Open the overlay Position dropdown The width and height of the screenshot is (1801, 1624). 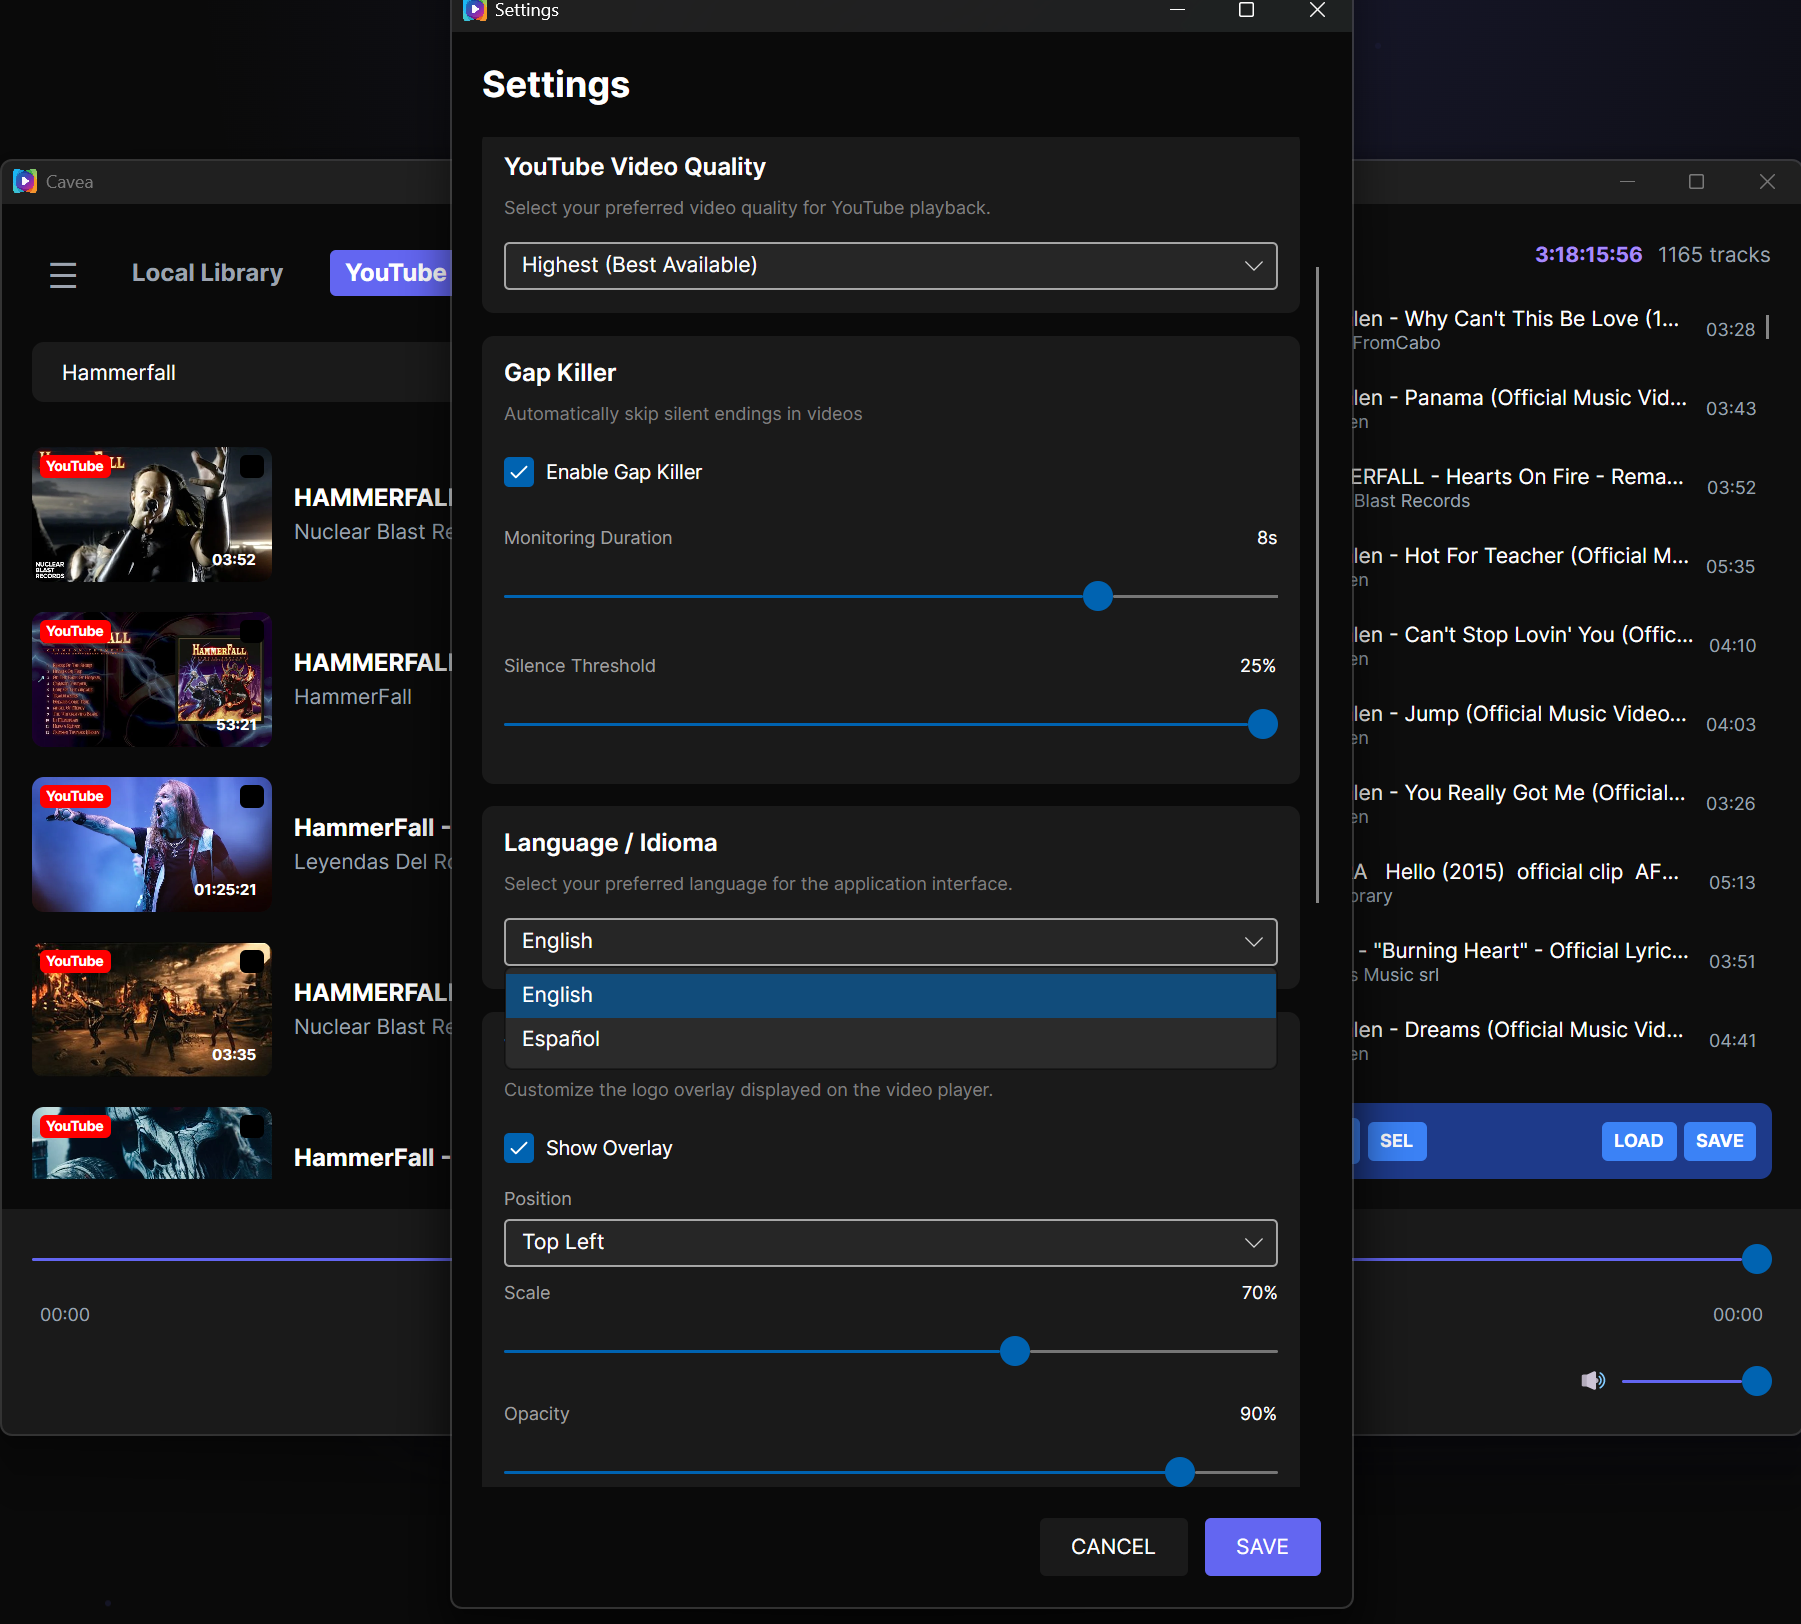click(889, 1243)
